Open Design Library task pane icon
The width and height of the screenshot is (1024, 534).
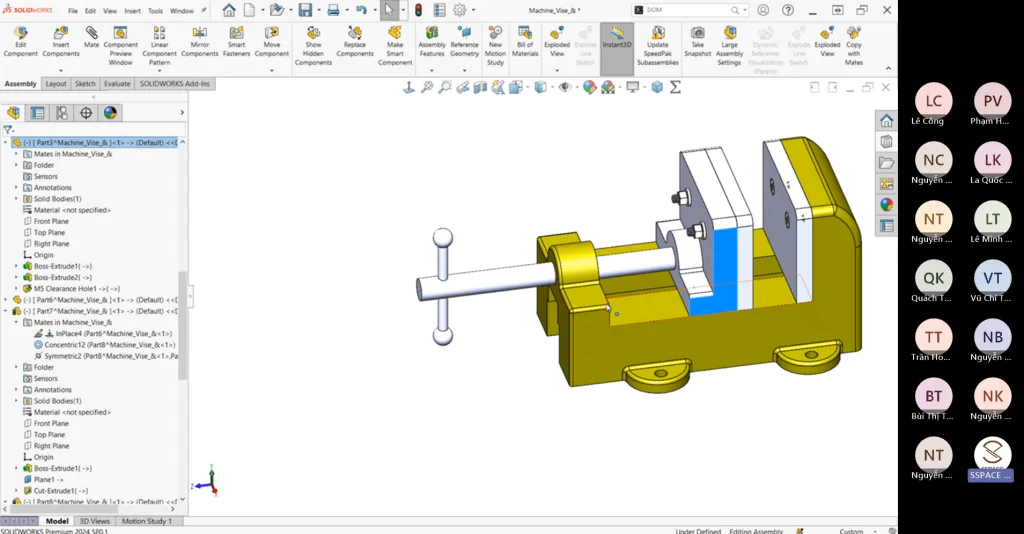click(x=886, y=142)
